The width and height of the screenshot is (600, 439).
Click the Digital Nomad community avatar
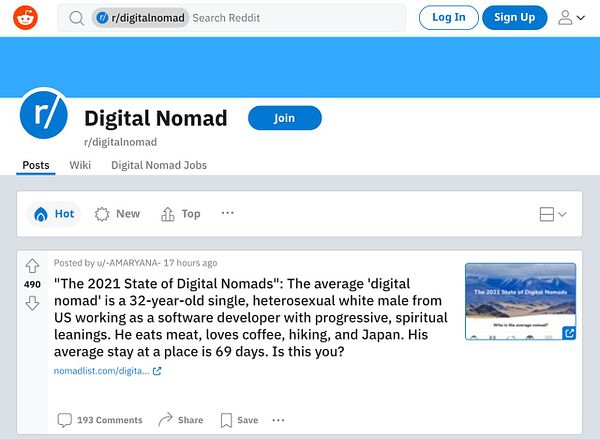[x=44, y=115]
